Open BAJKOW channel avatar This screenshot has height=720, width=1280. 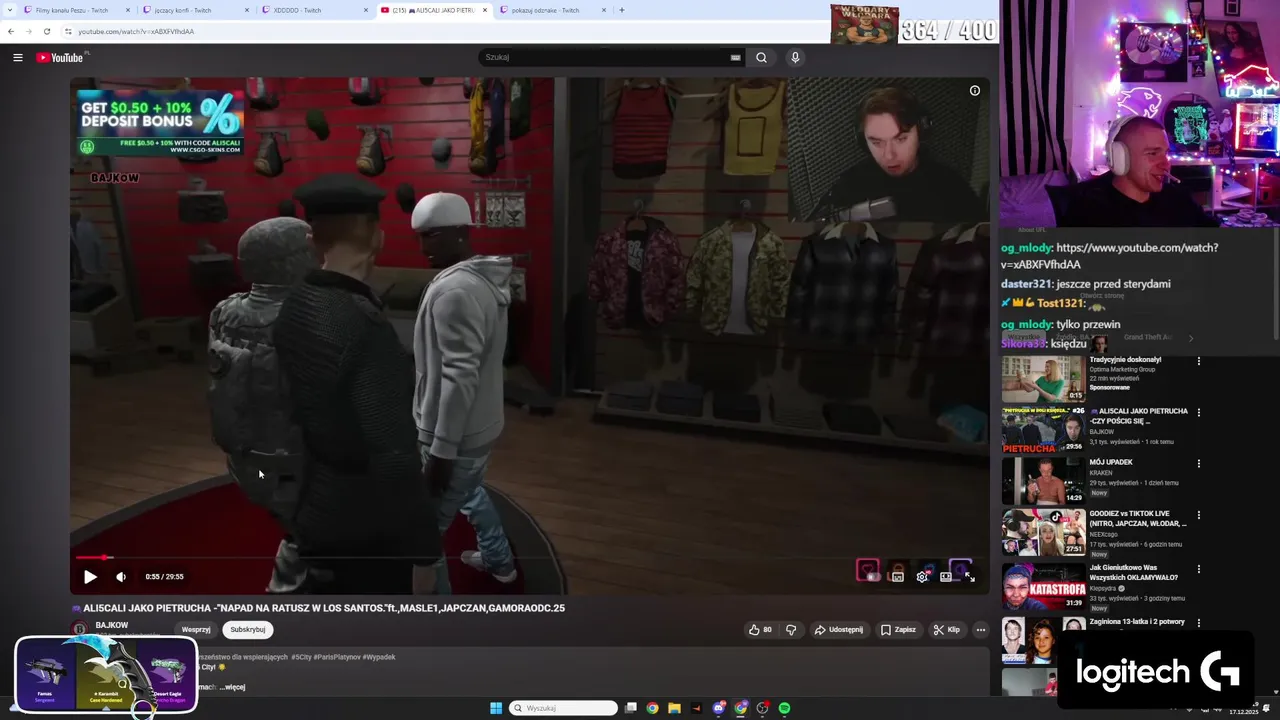click(80, 629)
